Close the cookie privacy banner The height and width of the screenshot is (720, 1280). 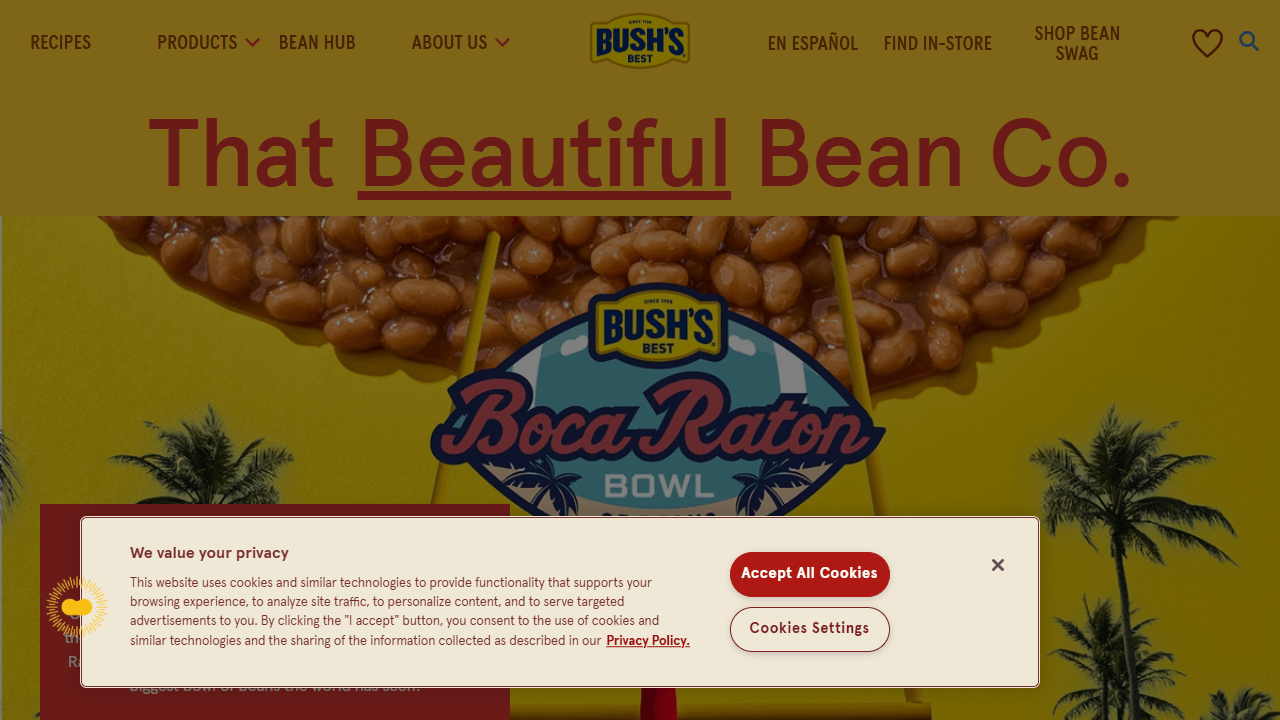pyautogui.click(x=997, y=565)
